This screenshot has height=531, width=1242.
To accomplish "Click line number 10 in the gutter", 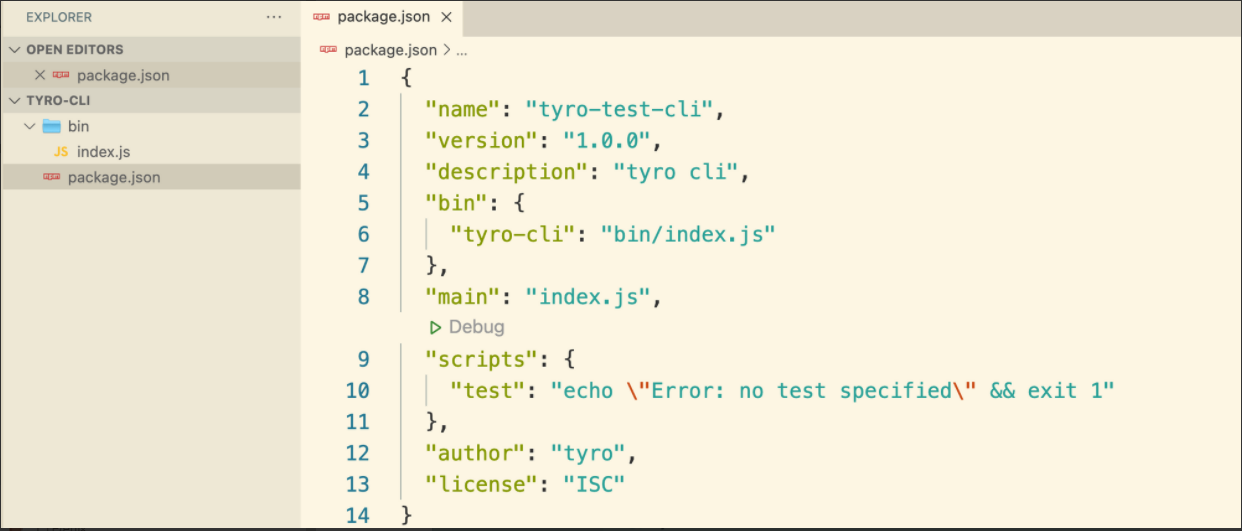I will pos(357,390).
